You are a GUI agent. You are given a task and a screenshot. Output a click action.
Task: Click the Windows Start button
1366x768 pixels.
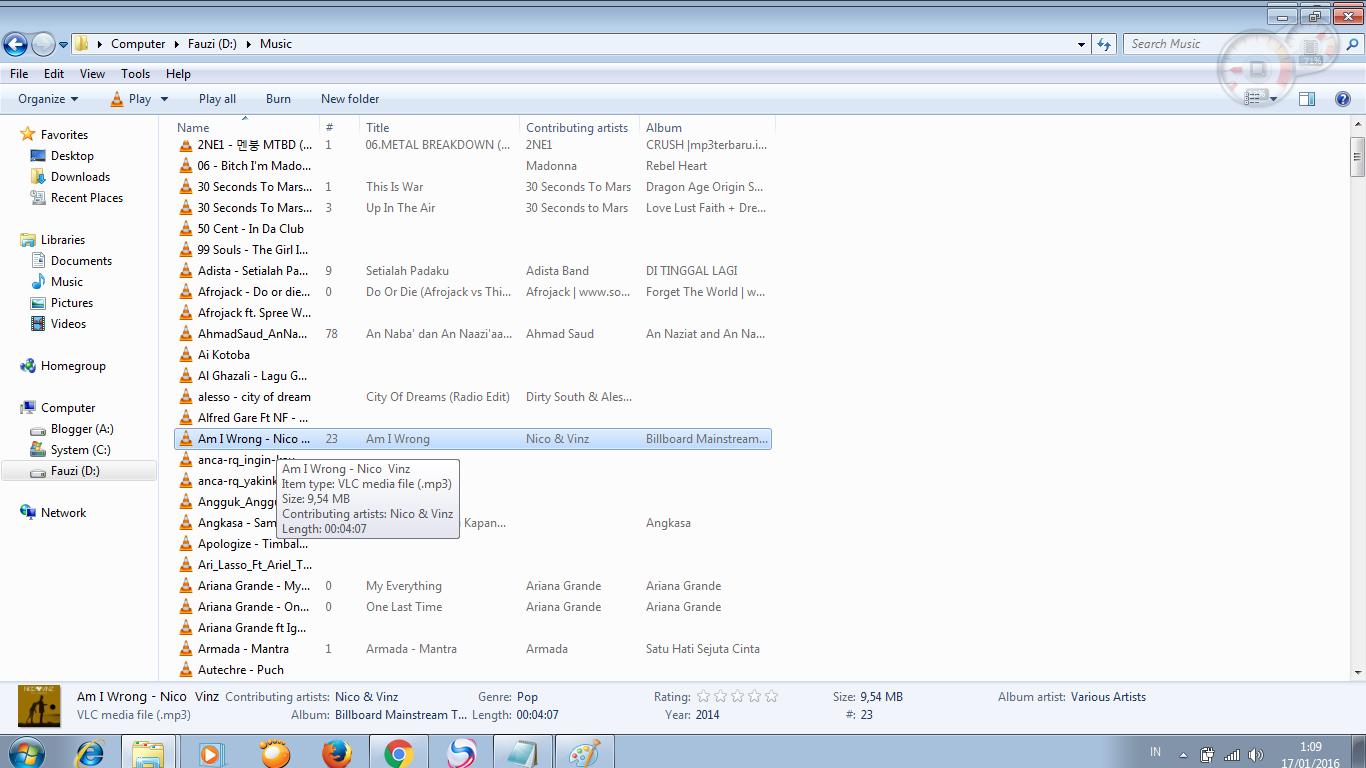25,752
